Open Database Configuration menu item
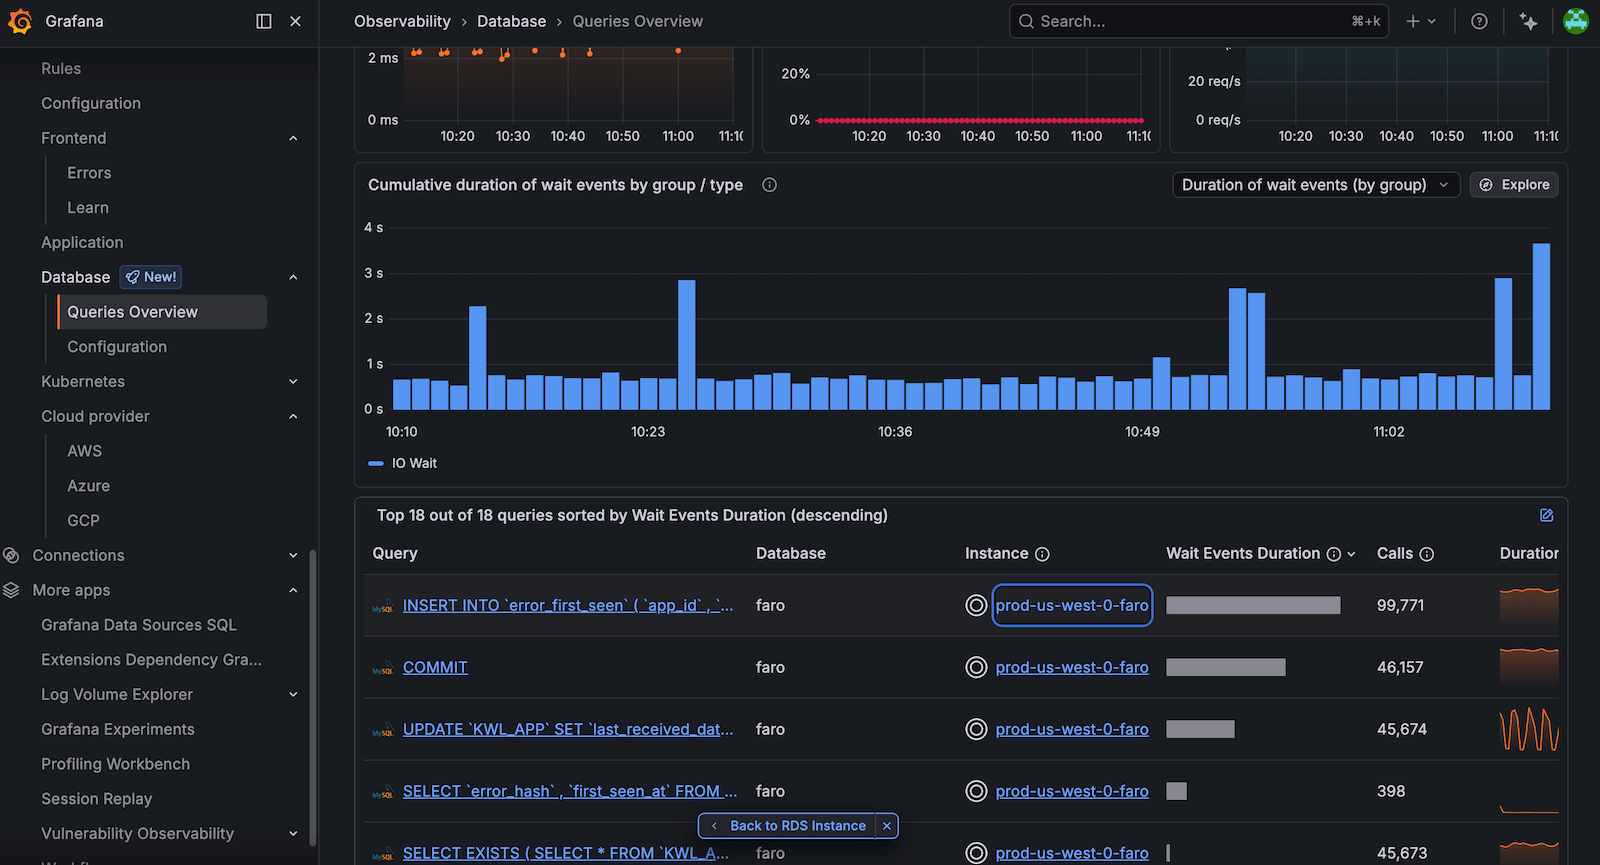Viewport: 1600px width, 865px height. click(x=117, y=347)
